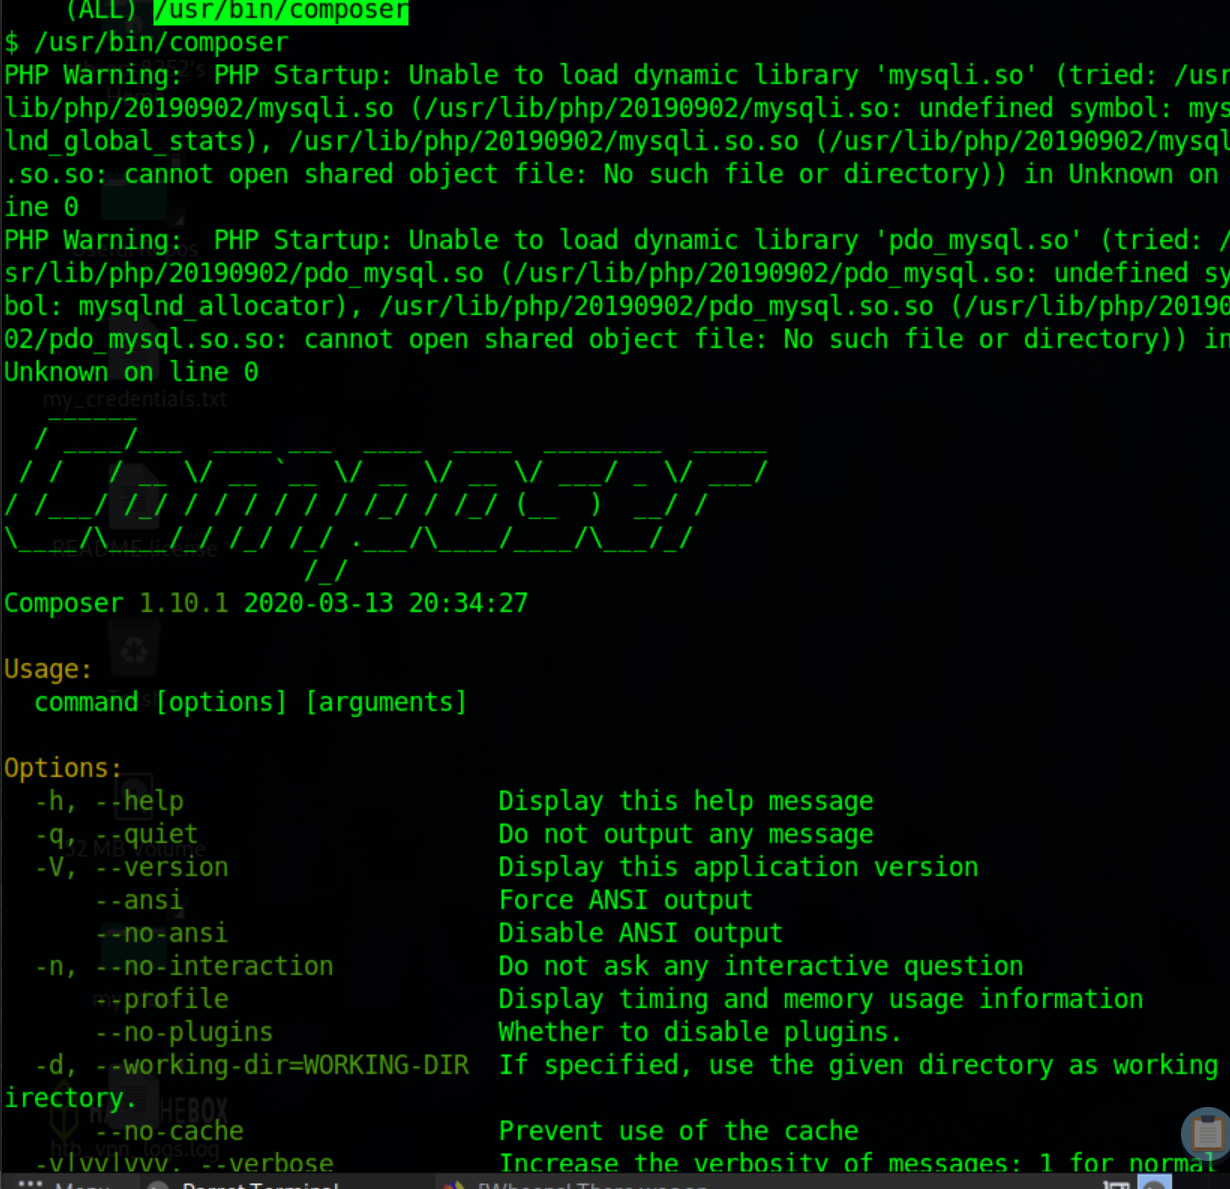The image size is (1230, 1189).
Task: Click the '-q, --quiet' option
Action: click(x=116, y=834)
